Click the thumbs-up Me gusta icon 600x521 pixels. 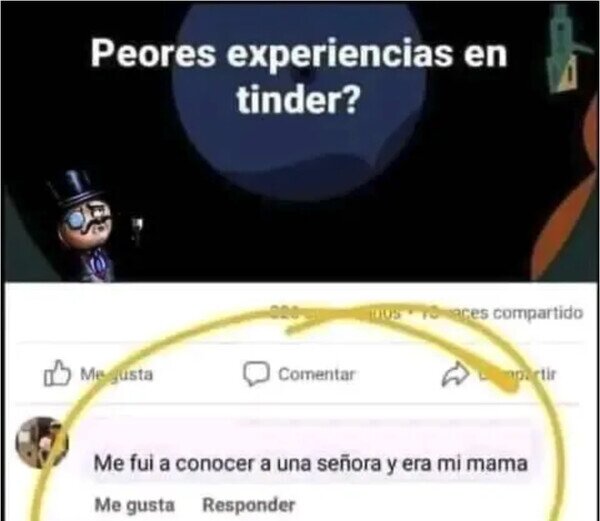(x=57, y=373)
